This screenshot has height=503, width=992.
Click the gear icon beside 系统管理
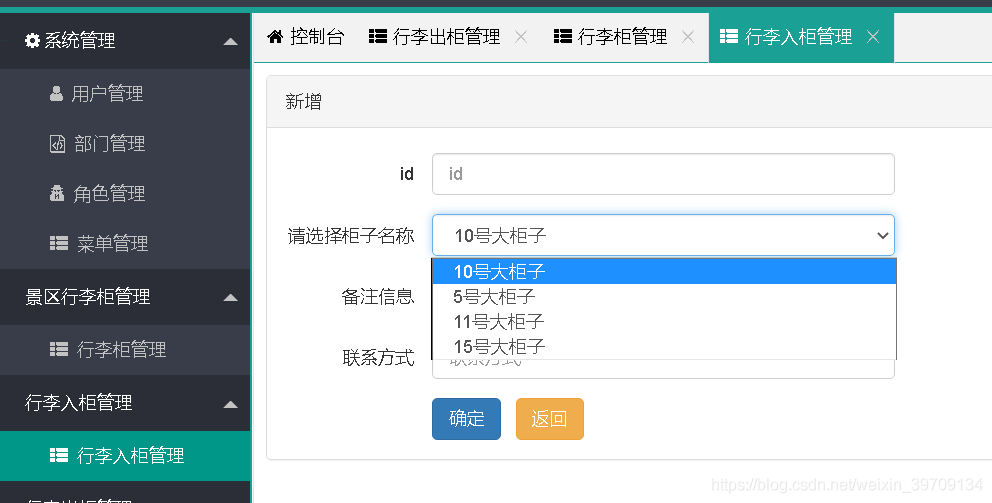point(33,41)
